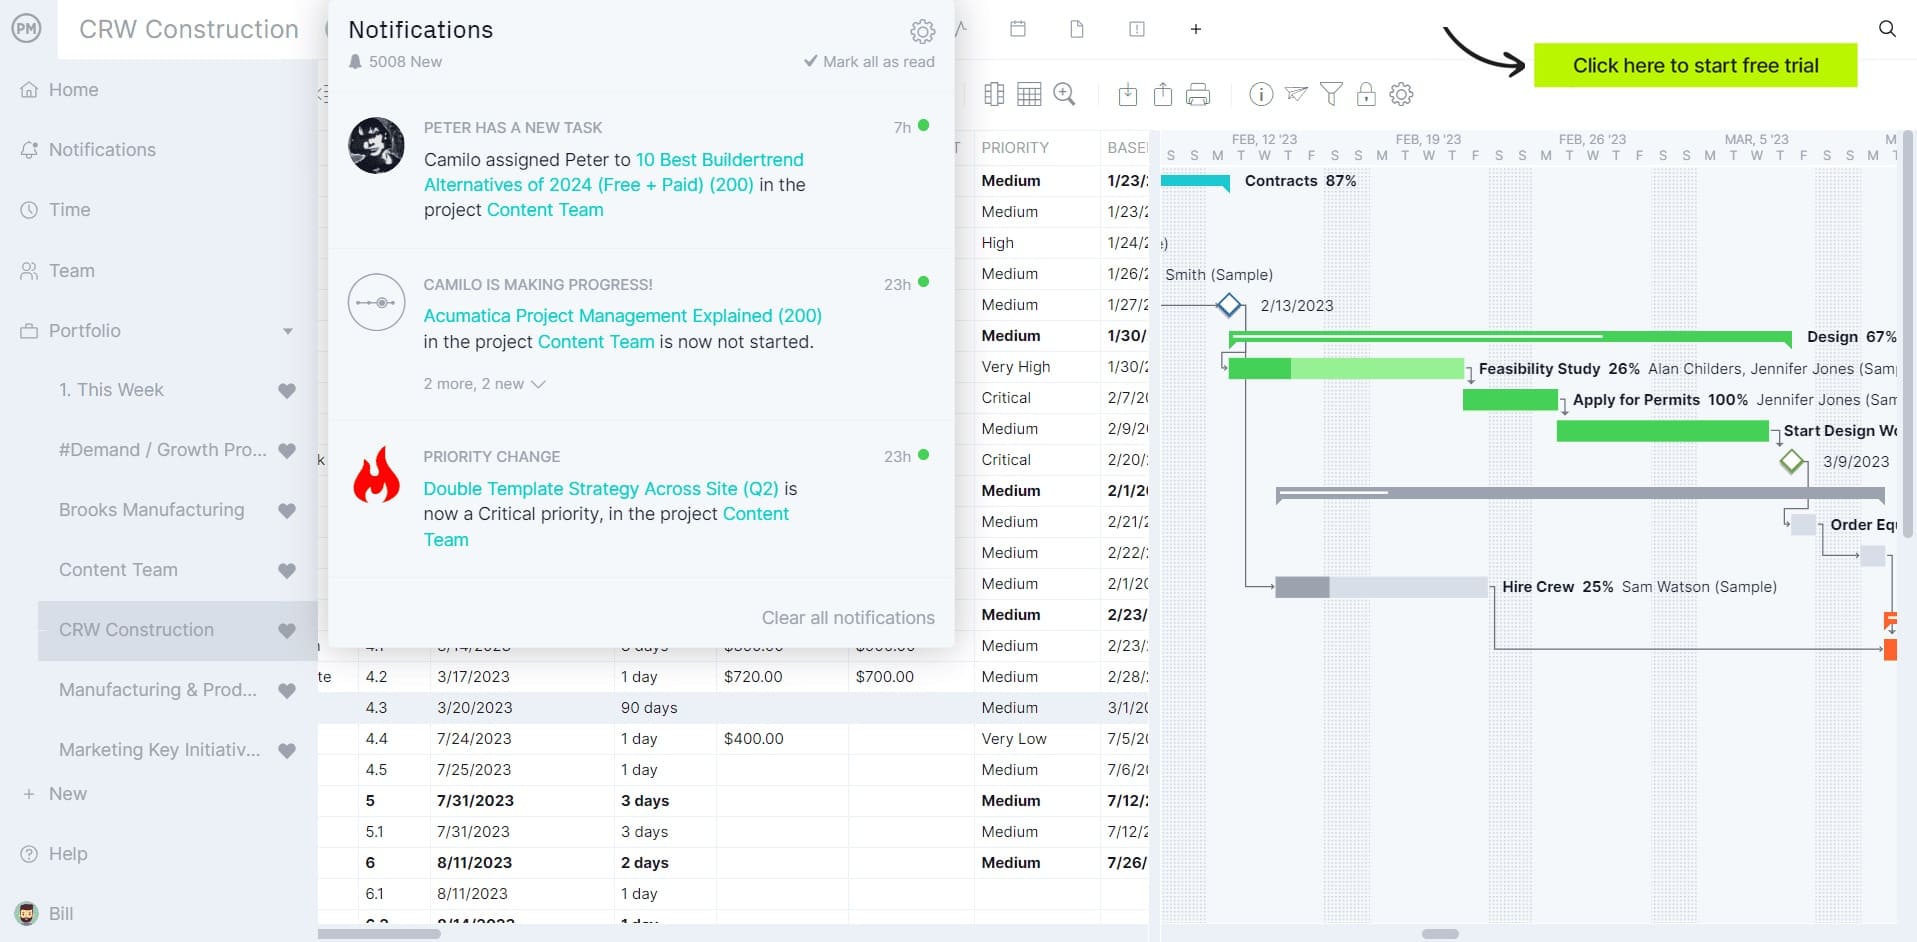Expand '2 more, 2 new' notifications
The image size is (1917, 942).
click(x=484, y=384)
